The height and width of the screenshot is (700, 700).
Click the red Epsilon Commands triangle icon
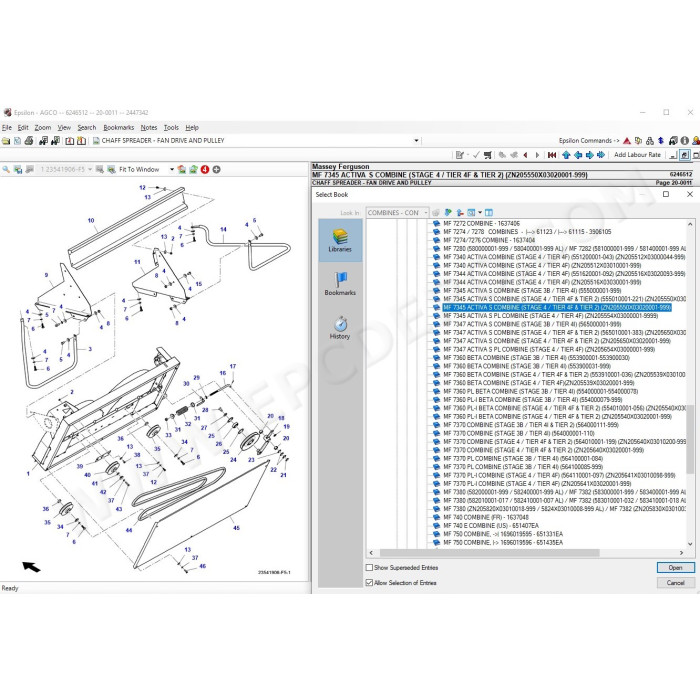[627, 141]
